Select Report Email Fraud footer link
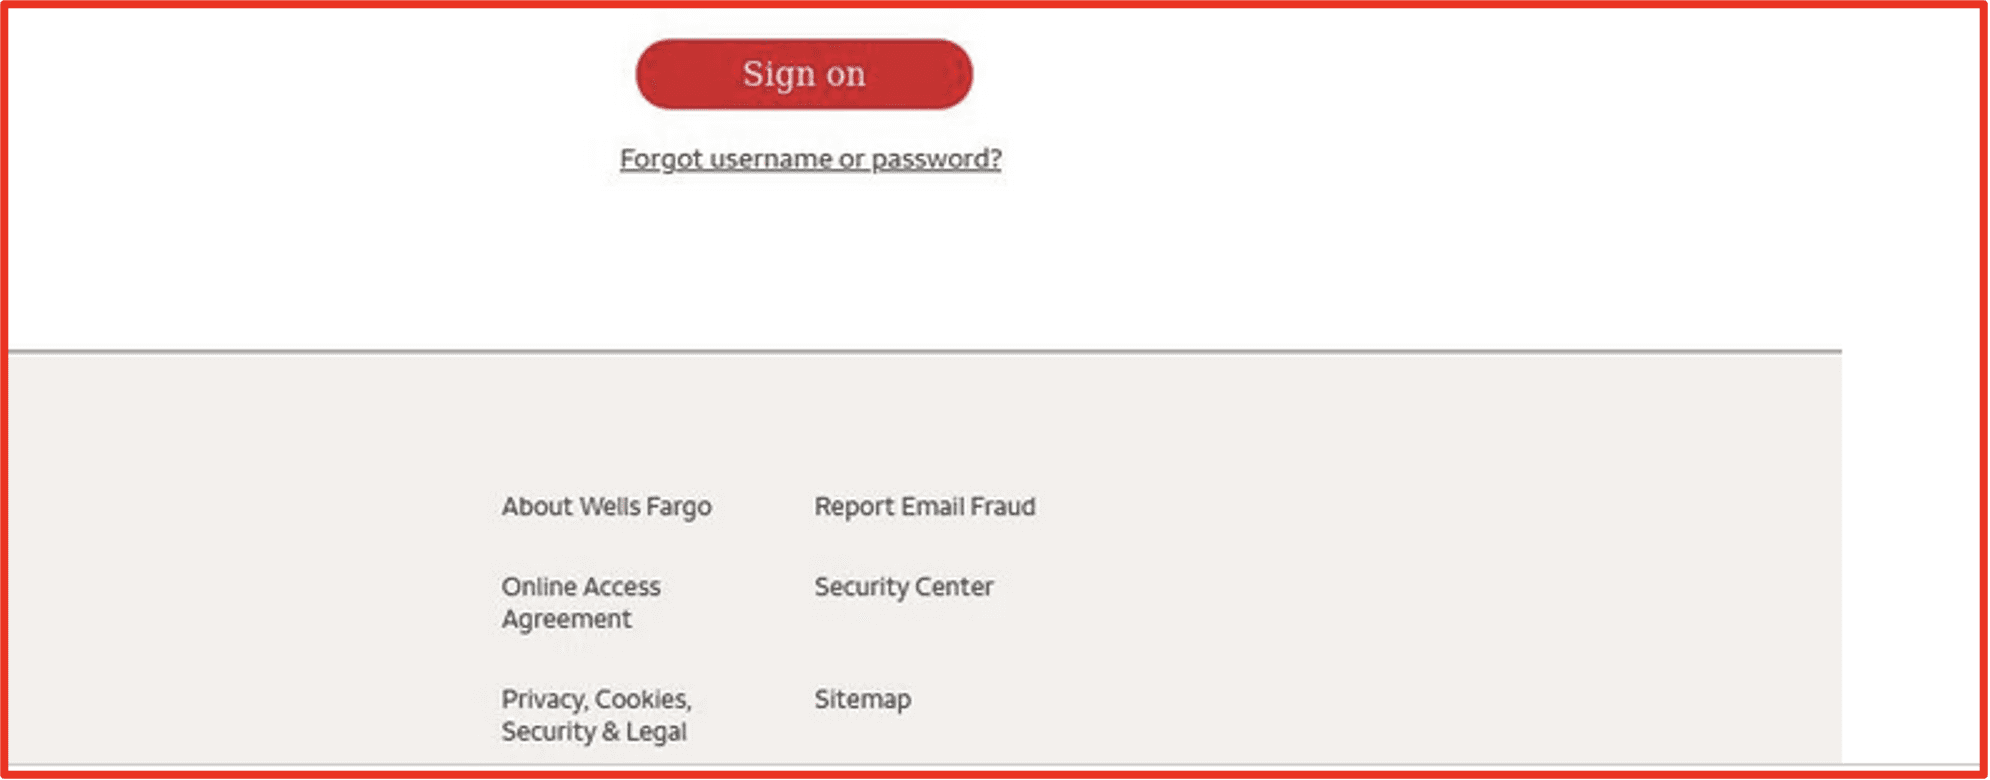1990x780 pixels. point(925,506)
